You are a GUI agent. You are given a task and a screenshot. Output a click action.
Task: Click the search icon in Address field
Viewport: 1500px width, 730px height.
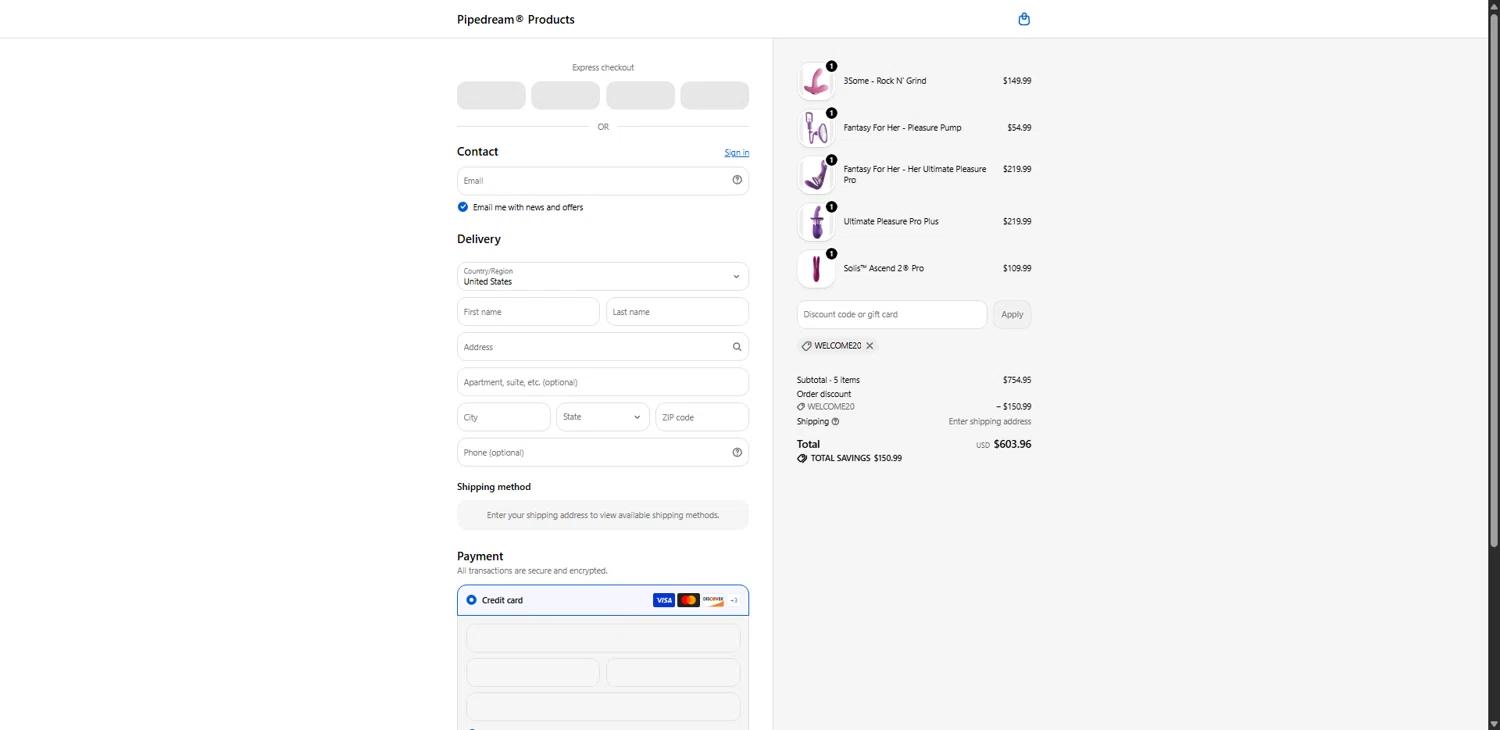[x=737, y=347]
